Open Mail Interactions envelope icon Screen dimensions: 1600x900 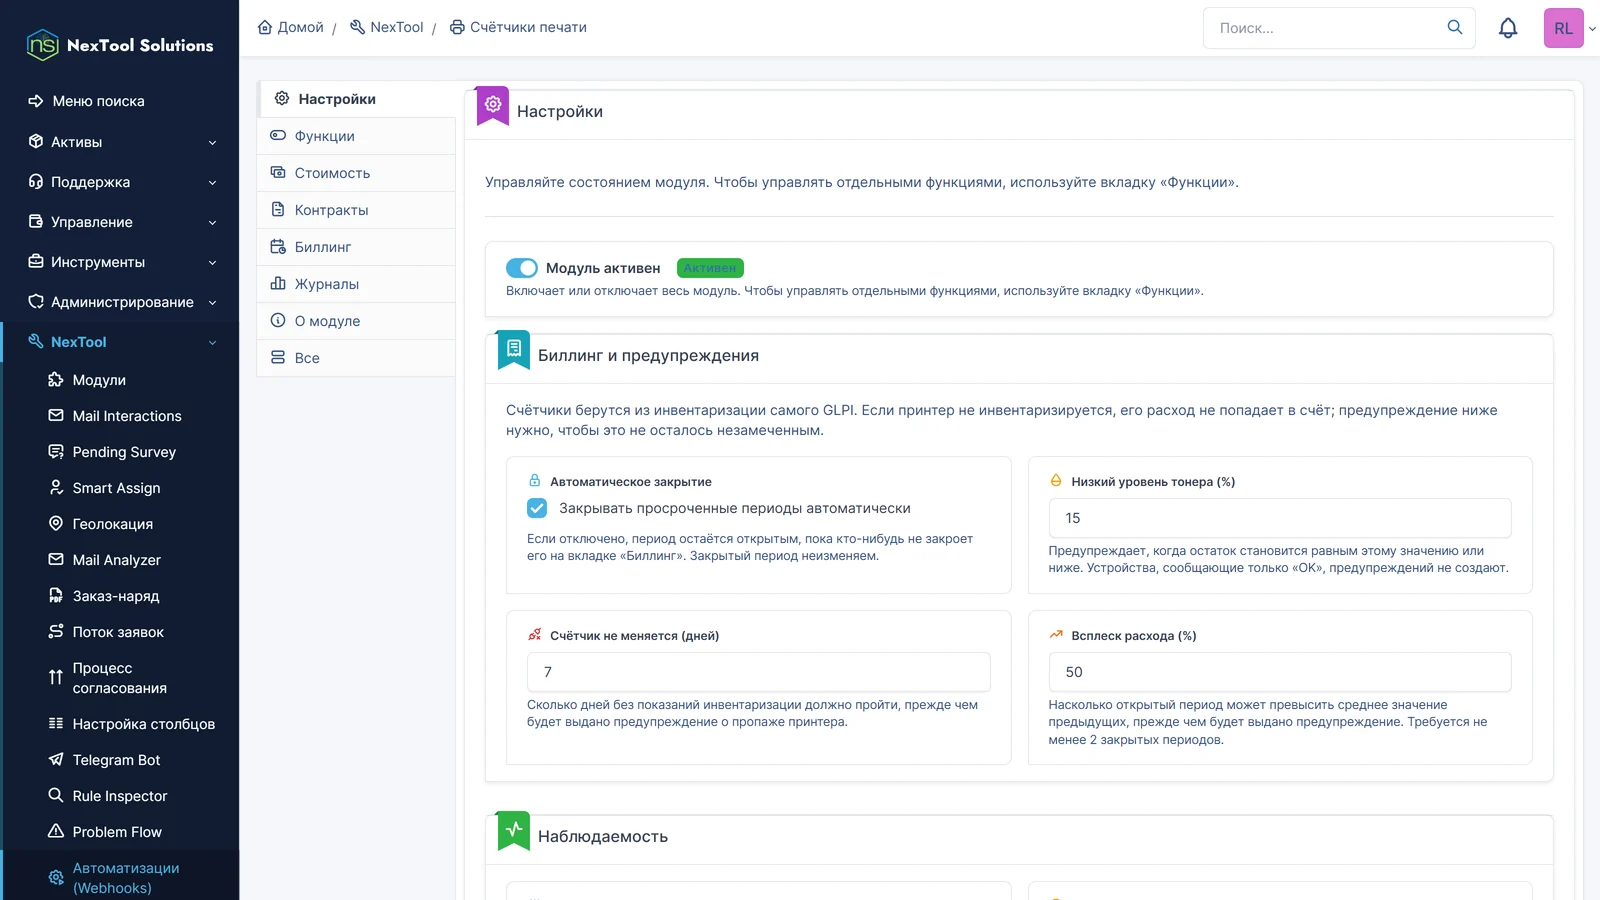56,416
